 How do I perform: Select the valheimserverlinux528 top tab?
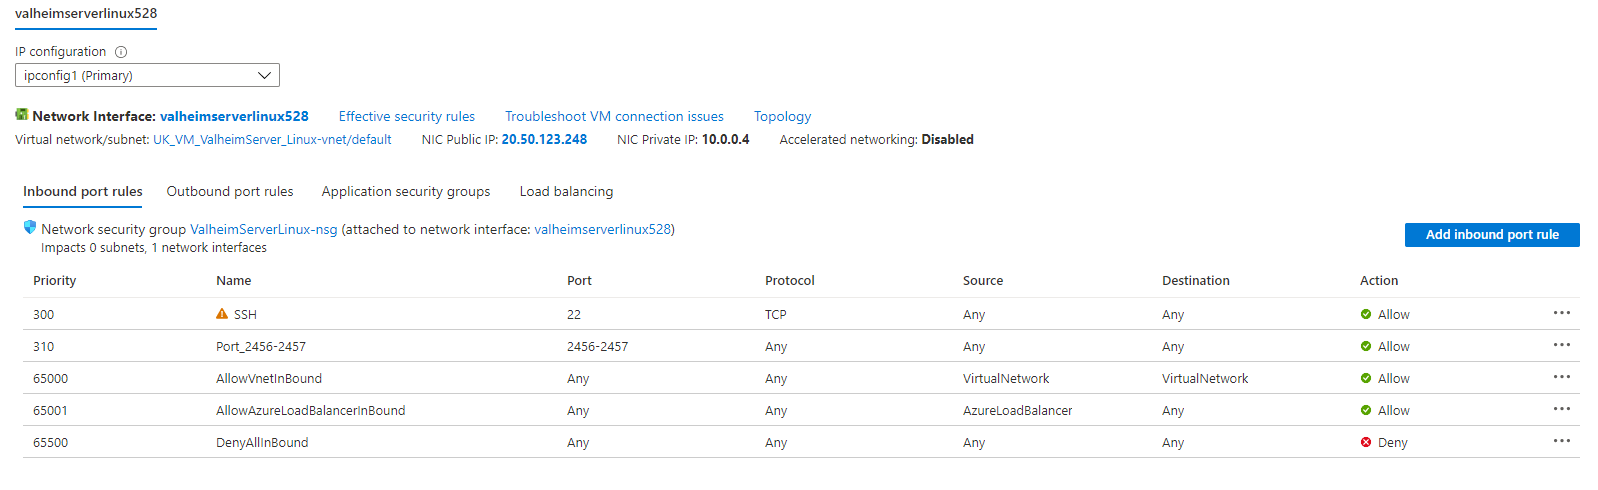(86, 14)
